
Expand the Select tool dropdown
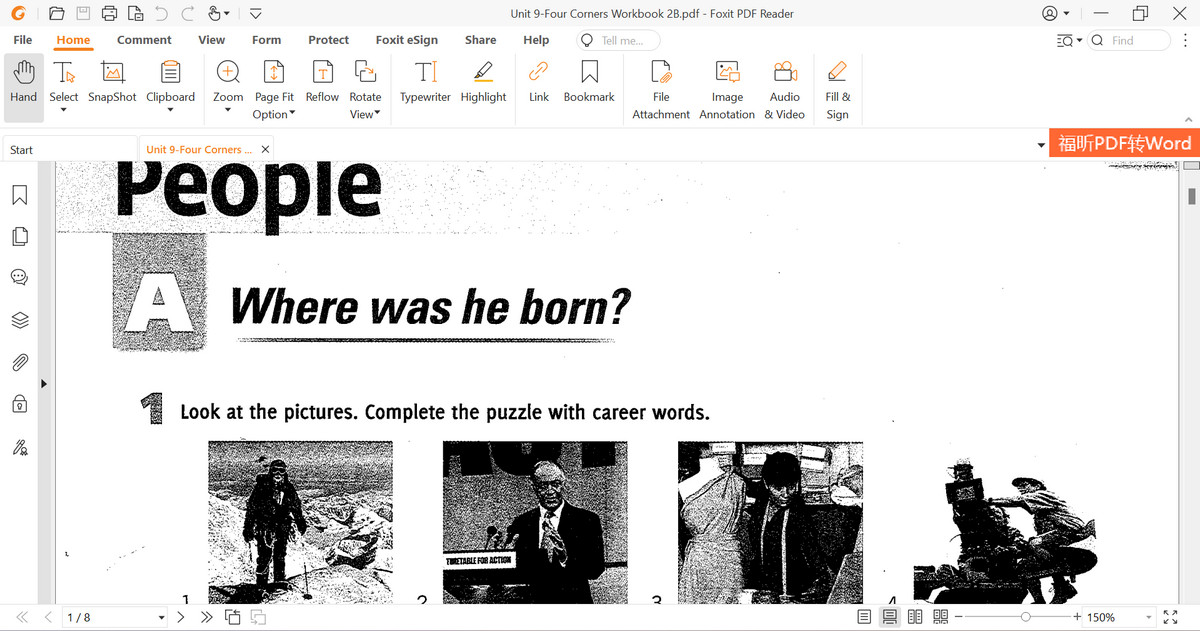[x=63, y=110]
